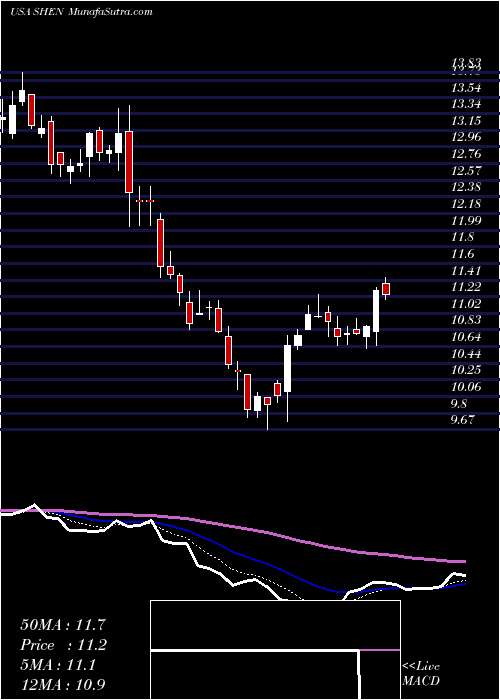Click the 10.64 price axis label
The width and height of the screenshot is (500, 700).
point(466,338)
